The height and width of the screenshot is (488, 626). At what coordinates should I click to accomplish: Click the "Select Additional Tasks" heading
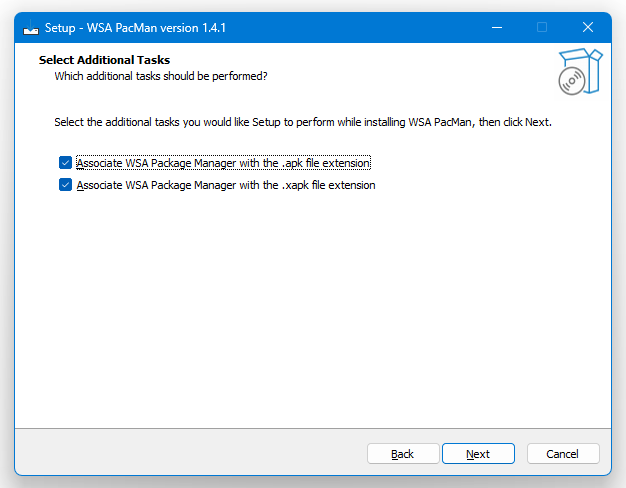coord(104,60)
